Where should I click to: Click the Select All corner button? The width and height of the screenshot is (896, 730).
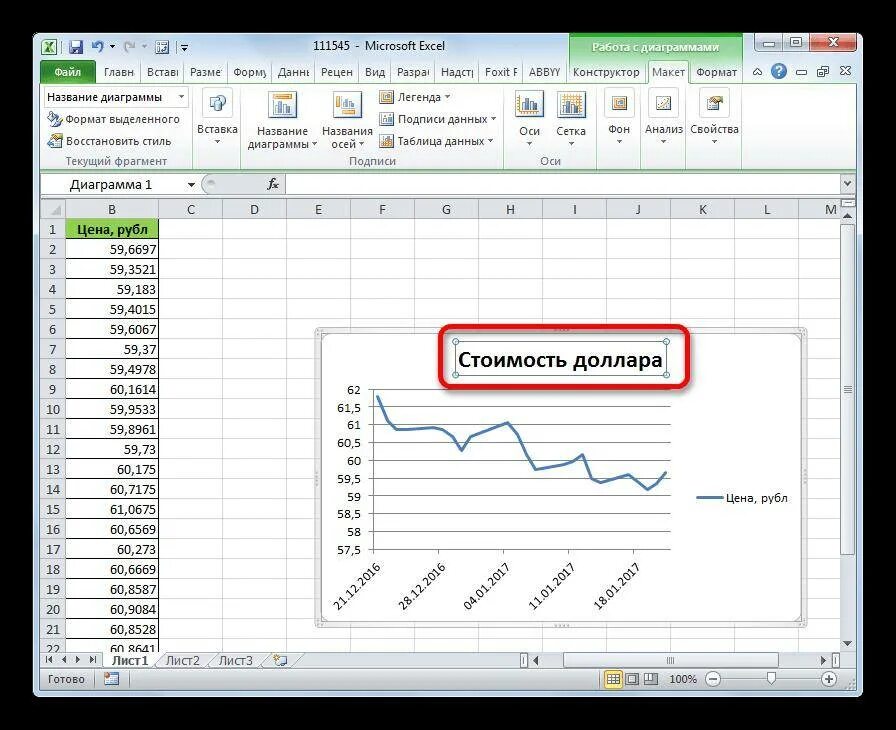click(53, 210)
